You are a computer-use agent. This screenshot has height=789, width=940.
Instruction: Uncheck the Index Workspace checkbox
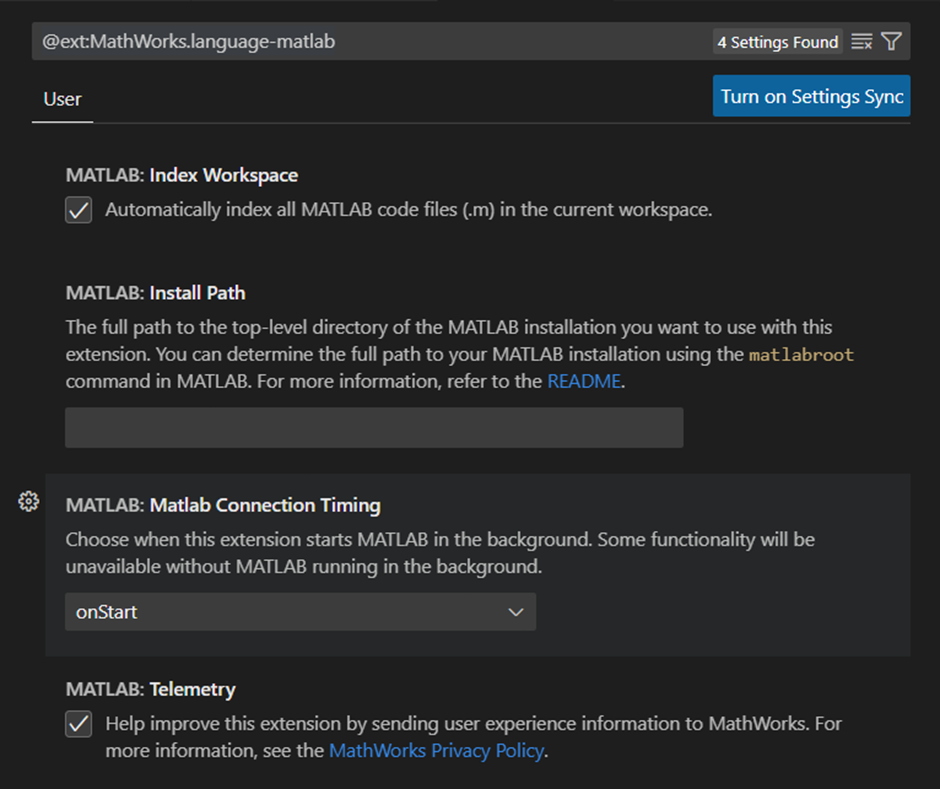[x=79, y=211]
